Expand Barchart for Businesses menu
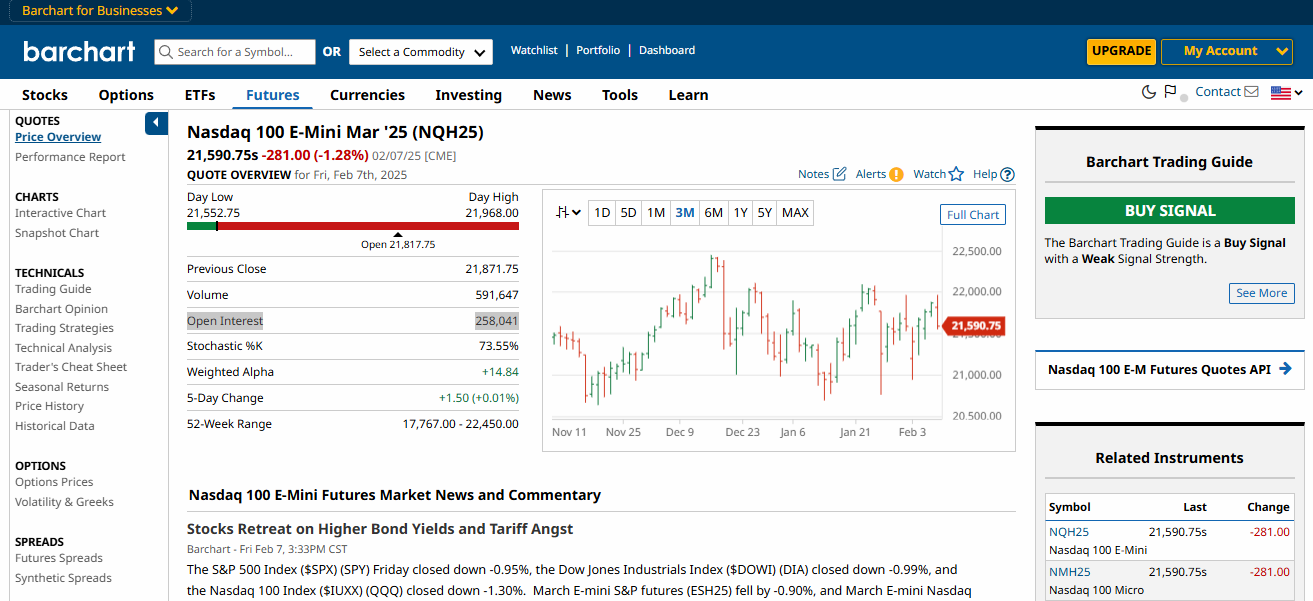1313x601 pixels. [x=100, y=11]
